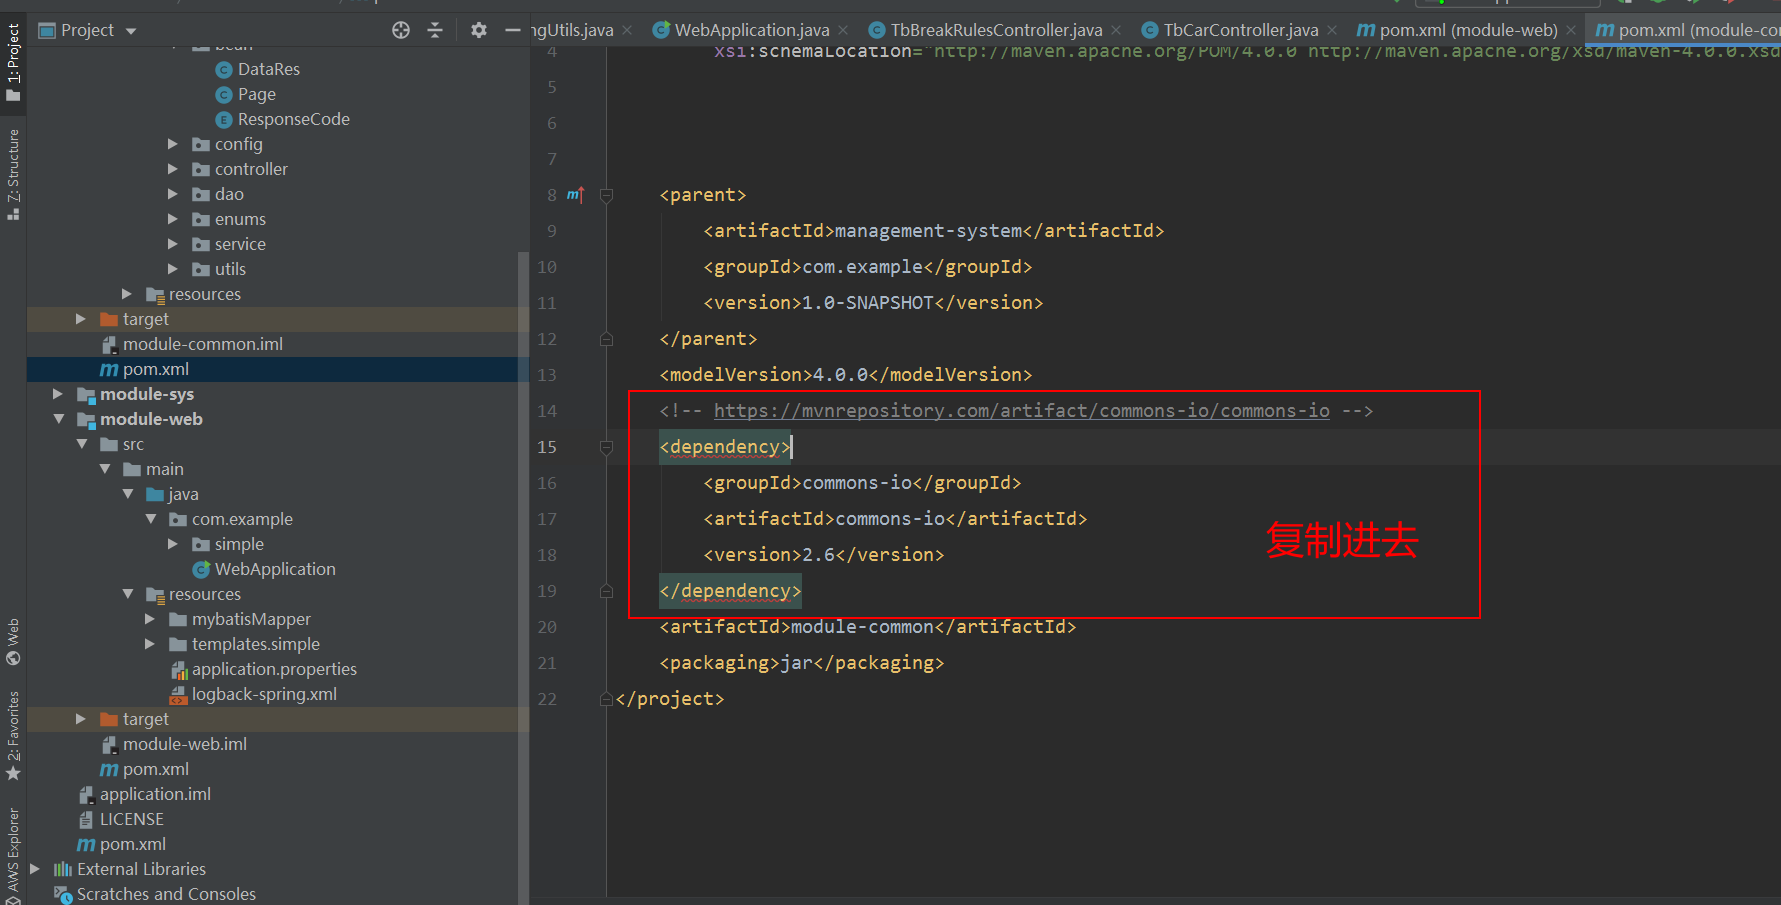Expand the templates.simple folder

click(x=150, y=644)
